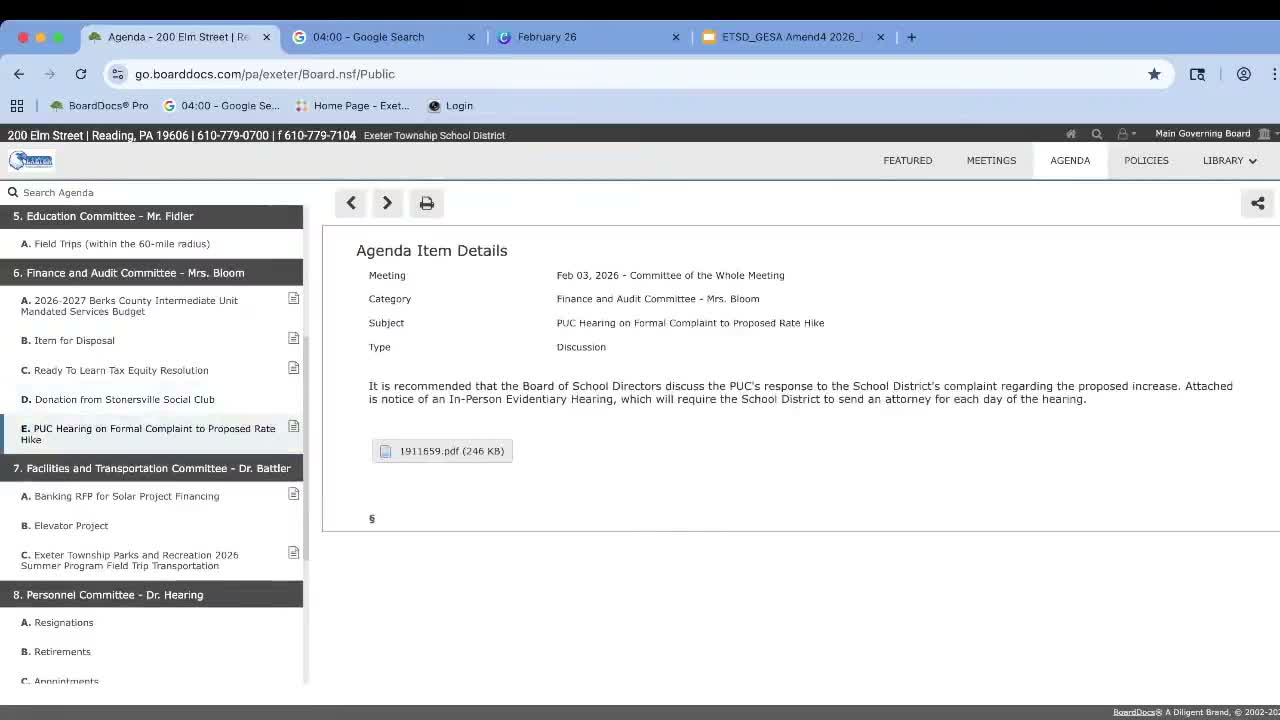
Task: Open attachment icon beside Item for Disposal
Action: pyautogui.click(x=293, y=339)
